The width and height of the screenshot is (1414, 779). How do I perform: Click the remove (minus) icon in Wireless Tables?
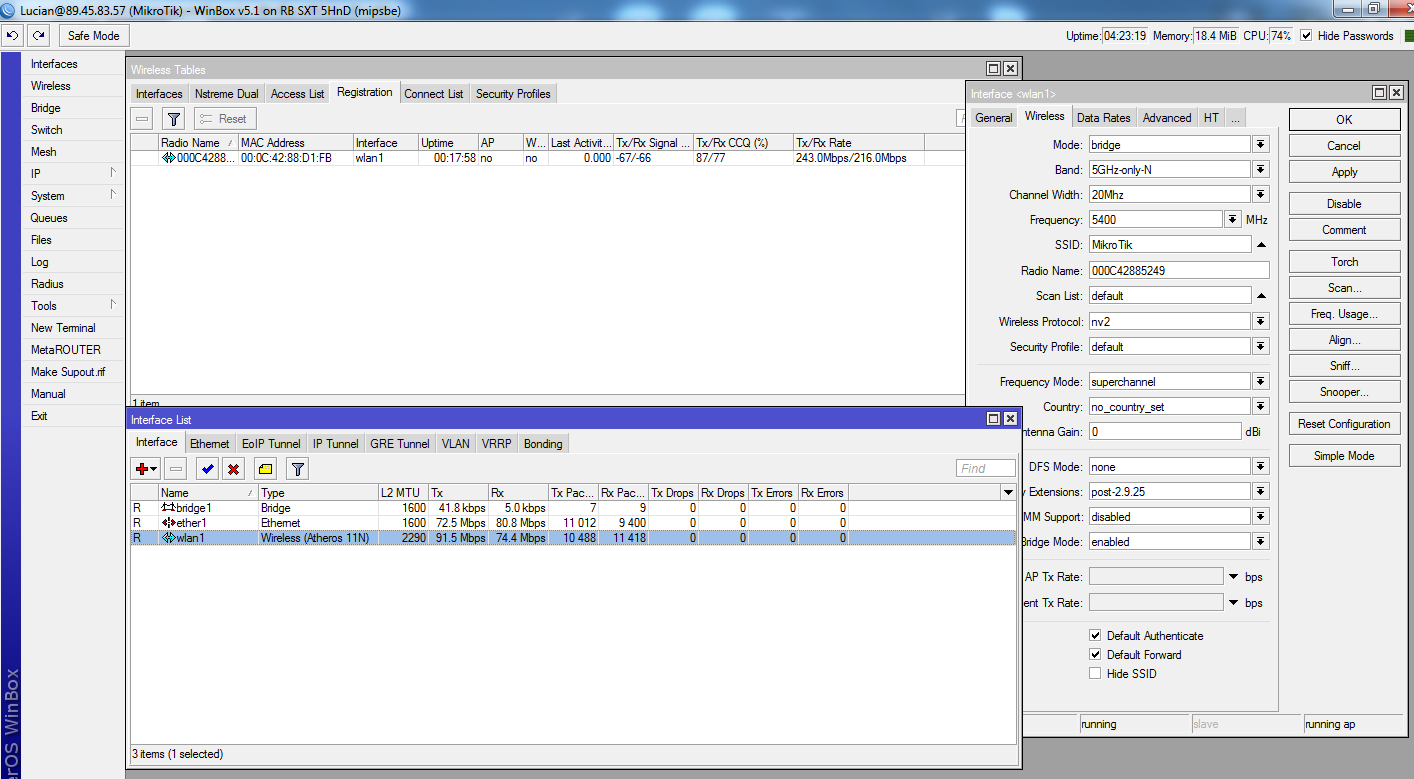click(x=143, y=119)
